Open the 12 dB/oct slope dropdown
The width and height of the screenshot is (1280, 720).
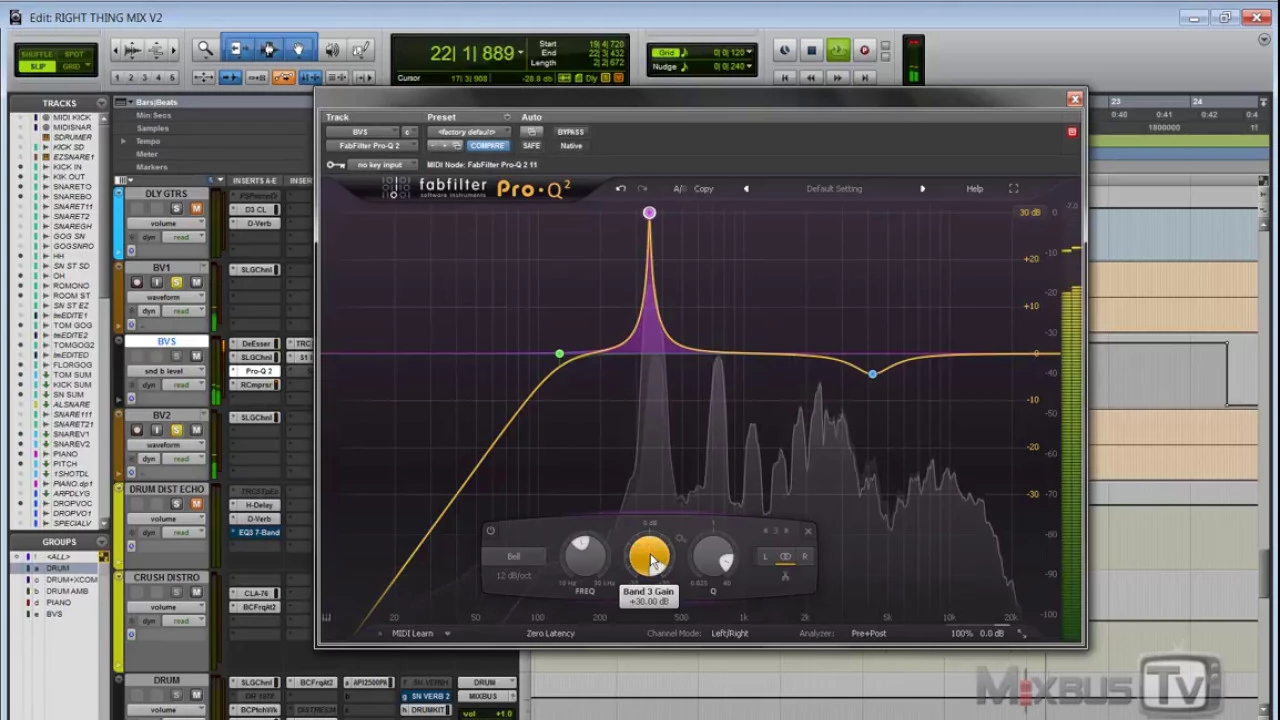click(x=514, y=575)
